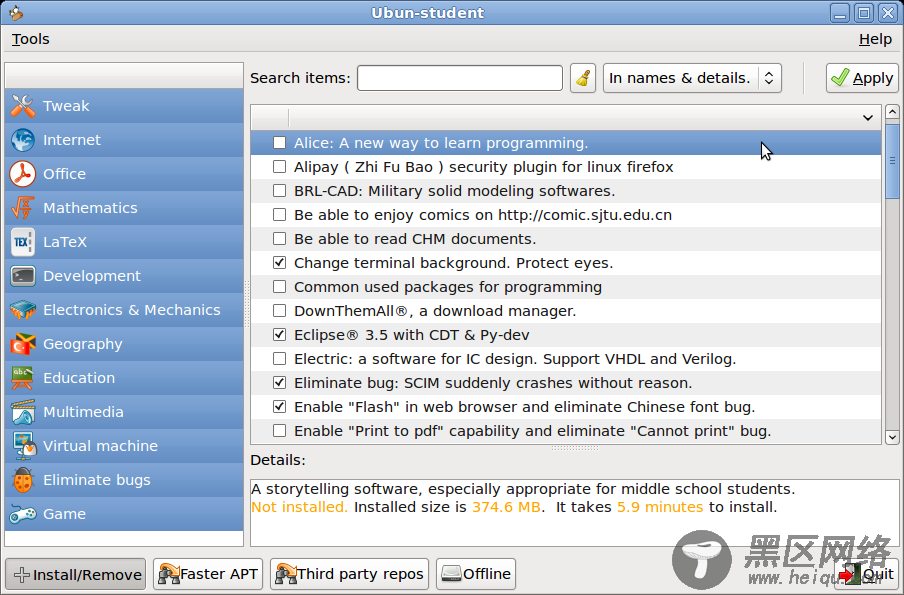Screen dimensions: 904x595
Task: Switch to the Development category
Action: [124, 276]
